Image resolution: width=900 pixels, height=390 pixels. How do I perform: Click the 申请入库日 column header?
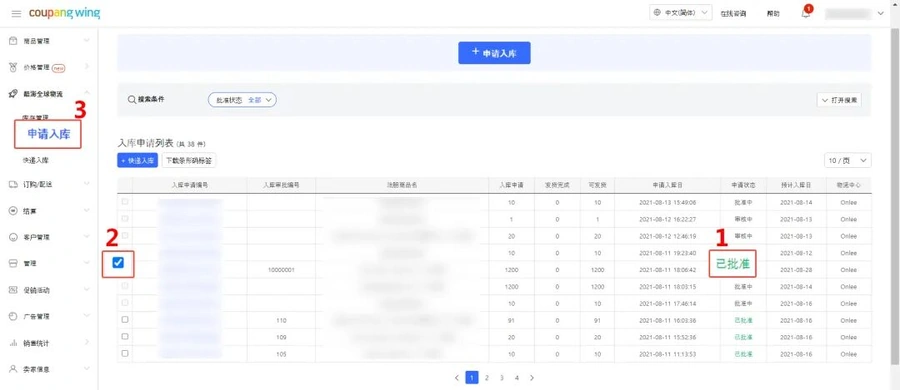click(x=668, y=186)
